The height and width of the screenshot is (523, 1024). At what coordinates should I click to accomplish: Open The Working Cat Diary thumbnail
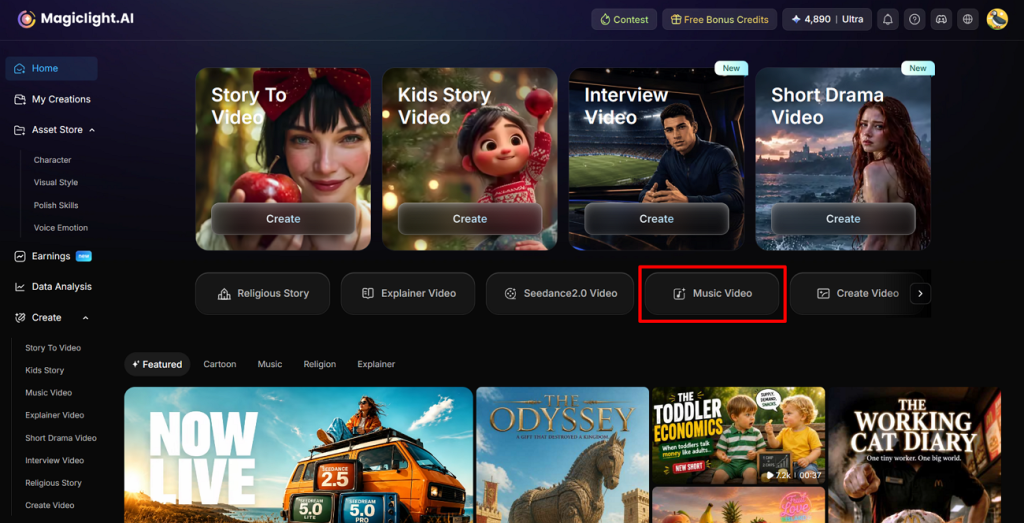pos(914,455)
